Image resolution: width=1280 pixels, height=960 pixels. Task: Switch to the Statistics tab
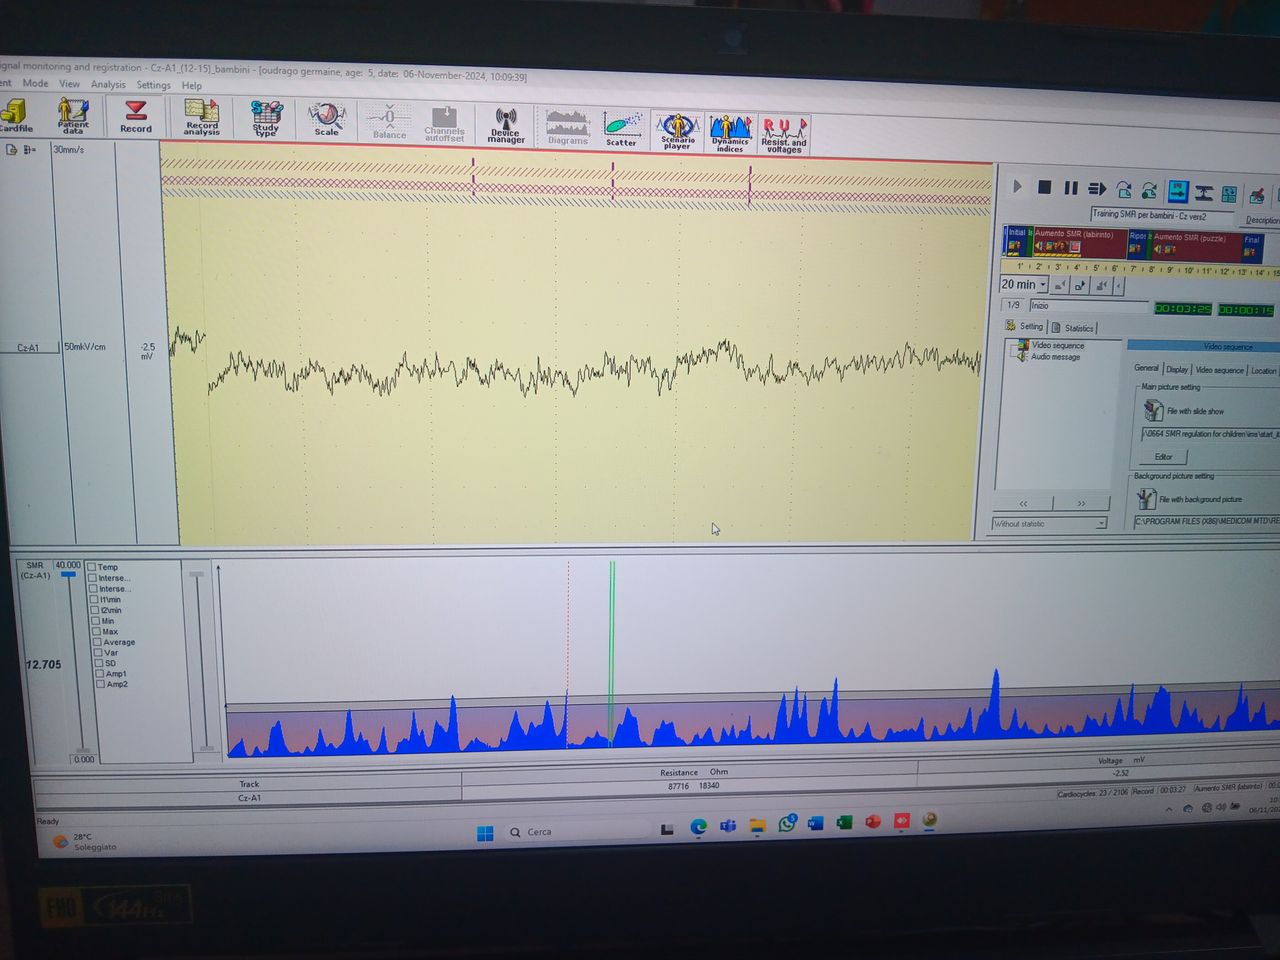[1073, 328]
